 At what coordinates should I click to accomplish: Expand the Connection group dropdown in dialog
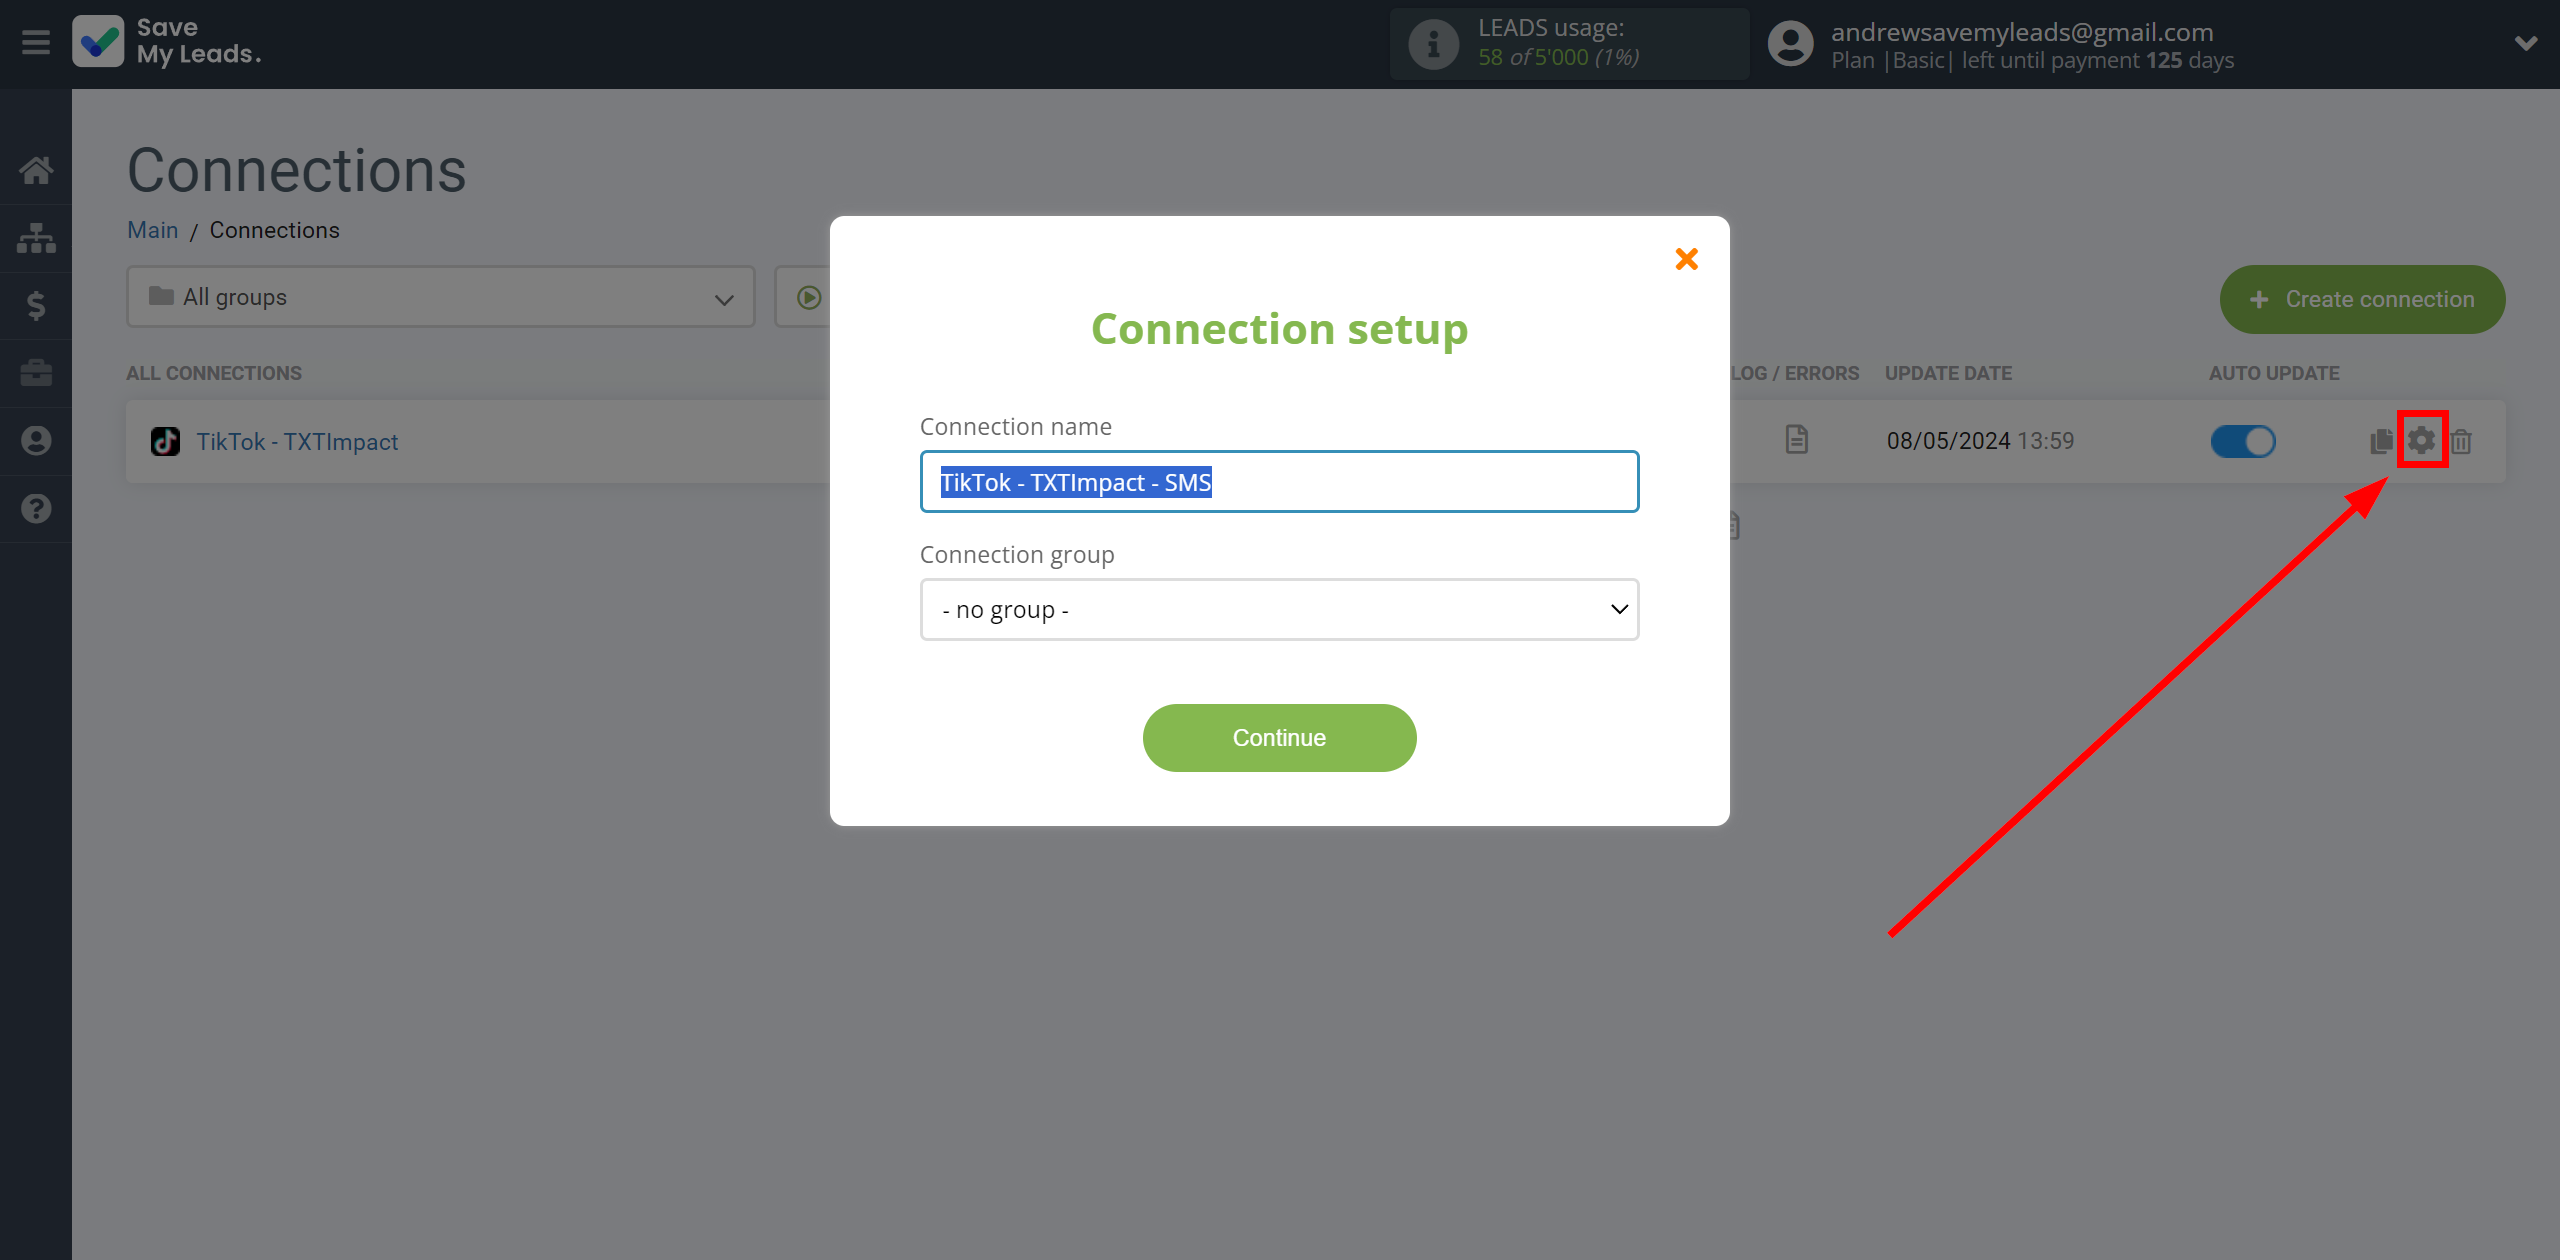coord(1278,609)
